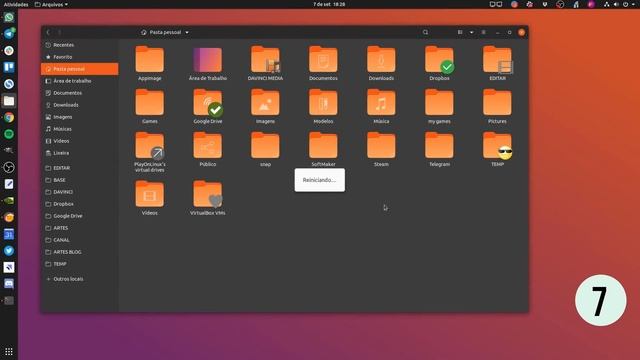Go back with the back arrow
This screenshot has width=640, height=360.
[48, 32]
